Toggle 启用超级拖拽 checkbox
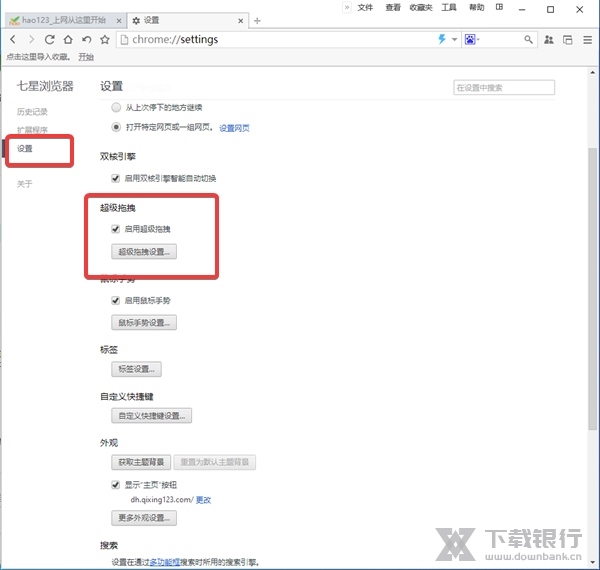This screenshot has height=570, width=600. click(x=115, y=229)
